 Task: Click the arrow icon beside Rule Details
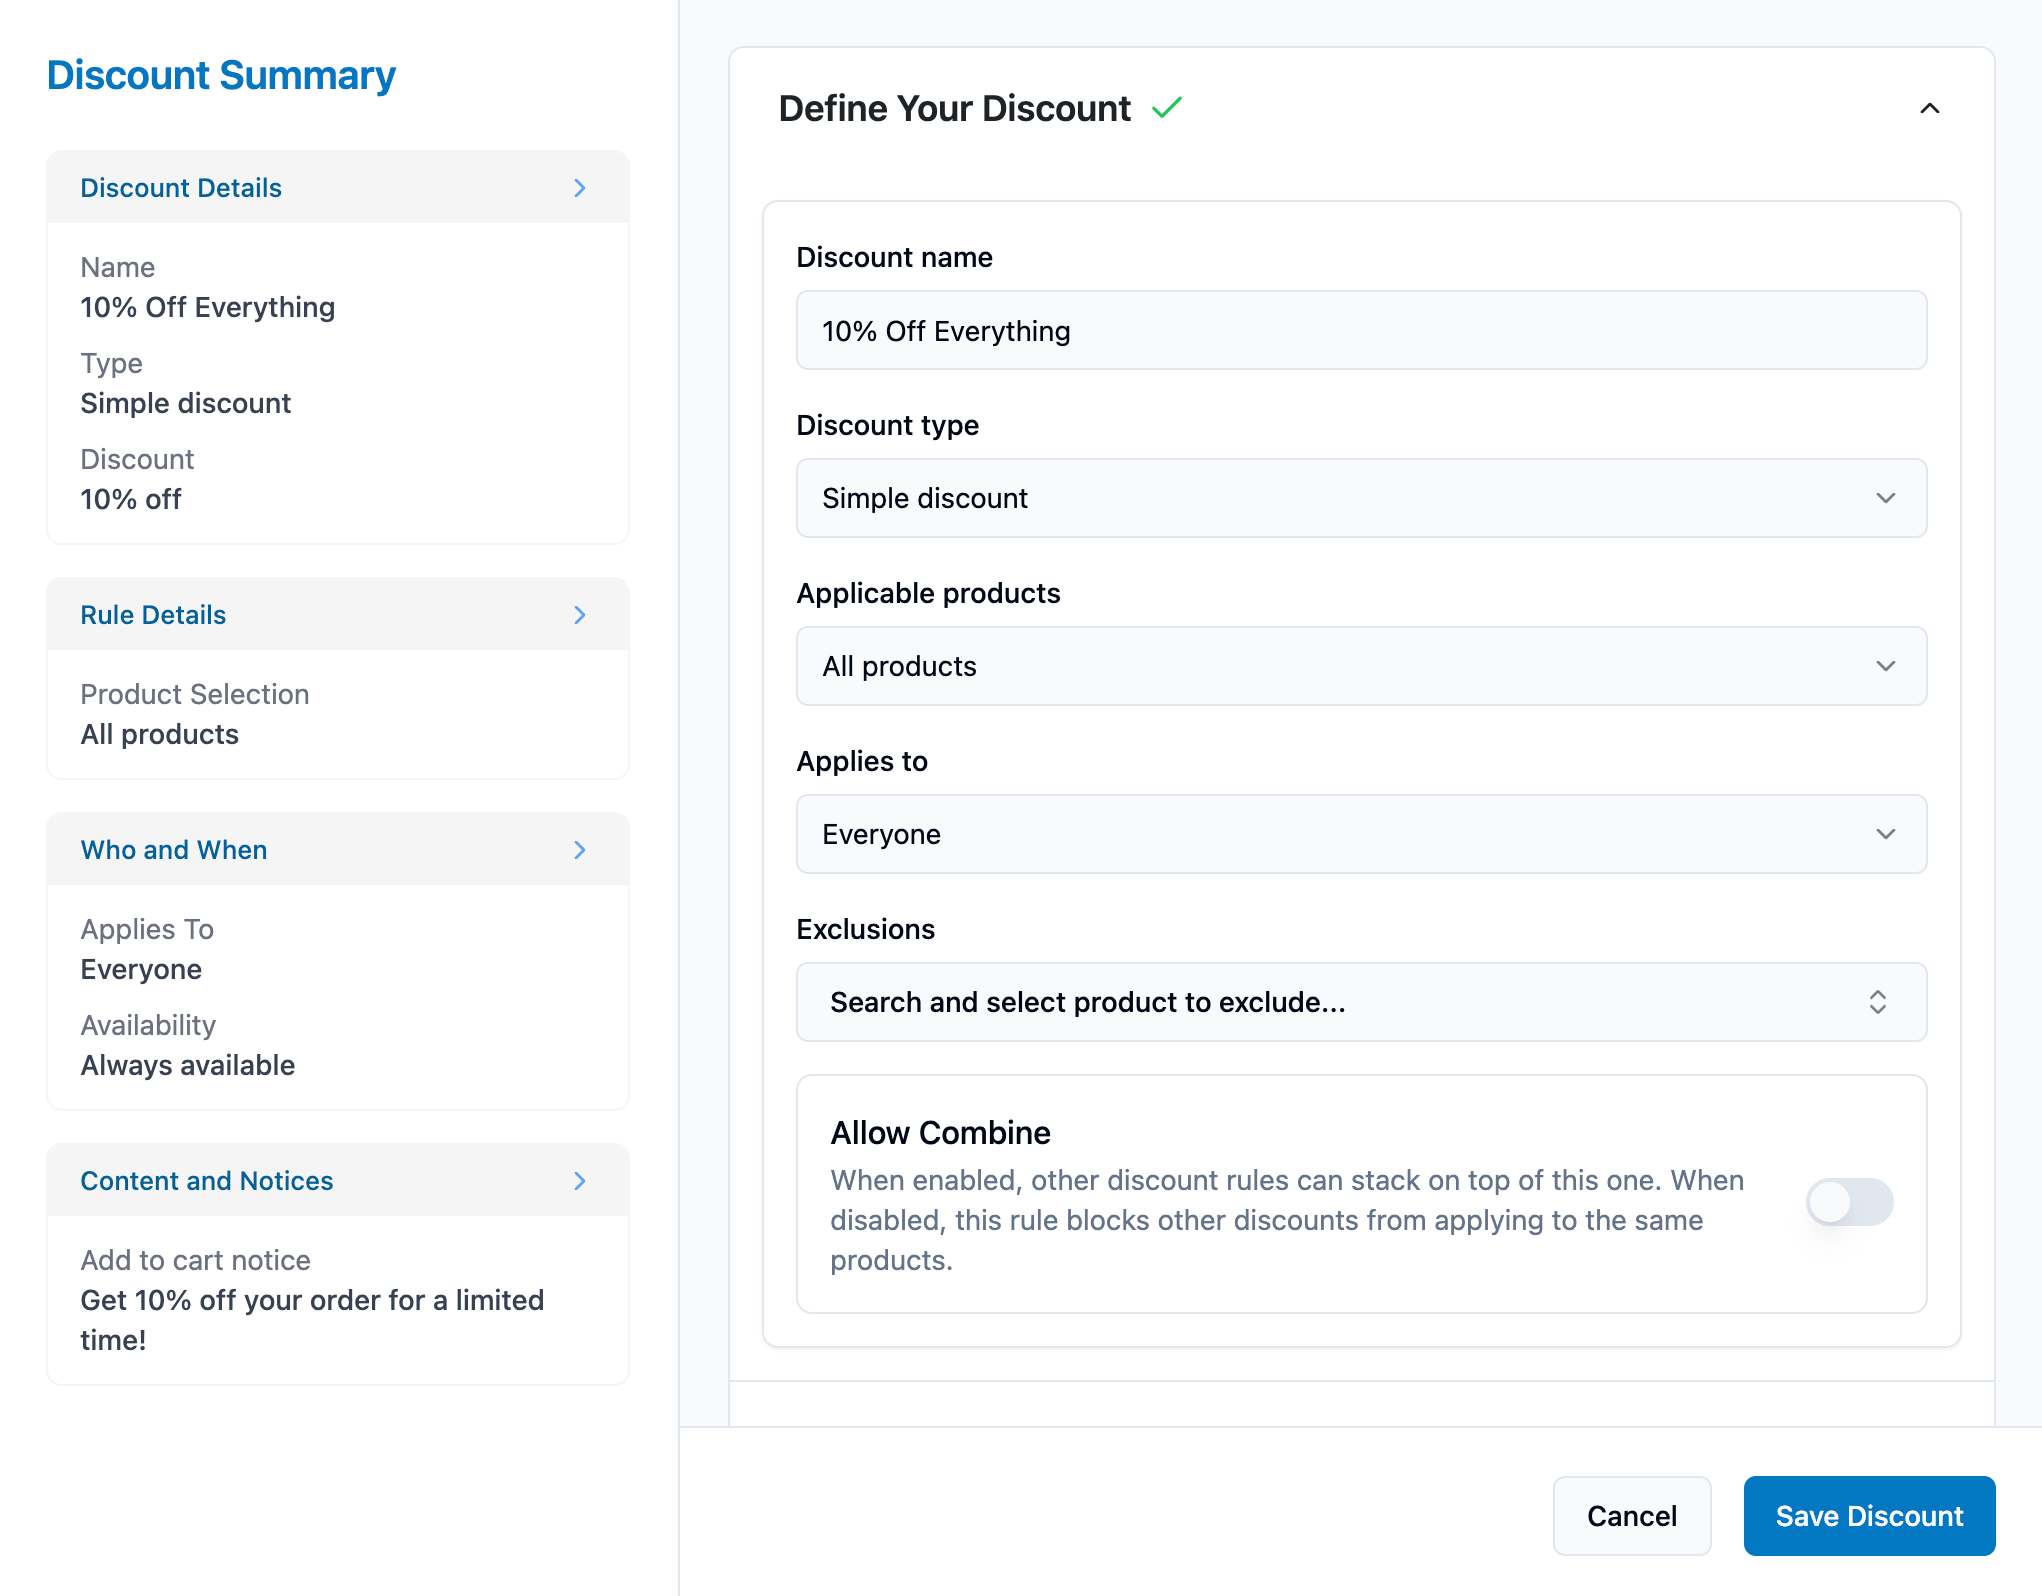click(x=580, y=615)
